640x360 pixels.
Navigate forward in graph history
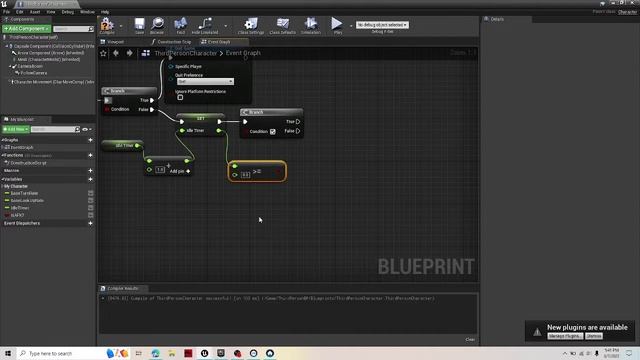click(129, 53)
